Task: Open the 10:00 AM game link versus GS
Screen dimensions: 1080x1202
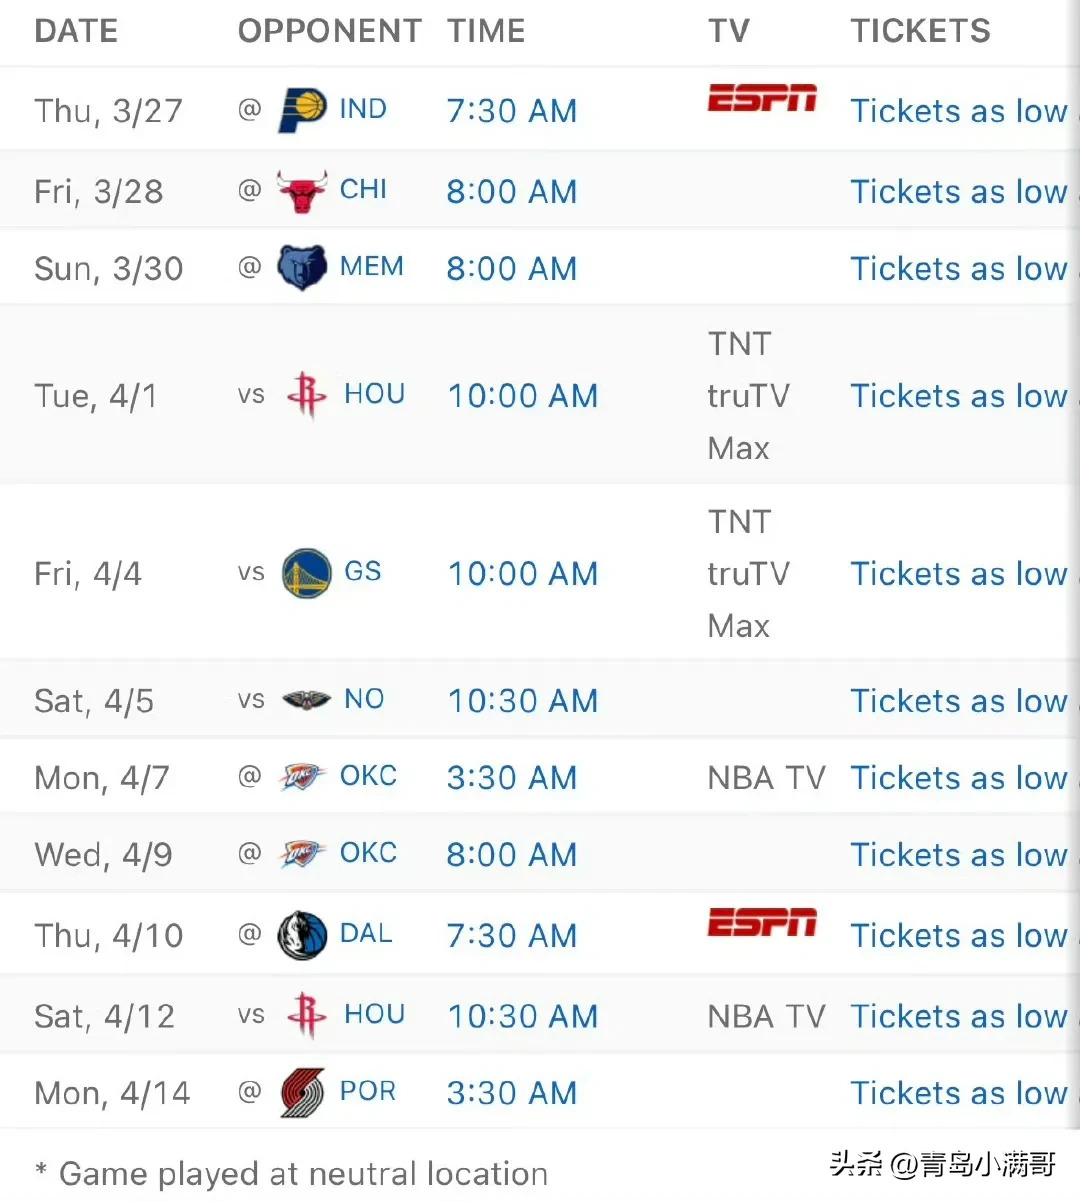Action: click(x=522, y=574)
